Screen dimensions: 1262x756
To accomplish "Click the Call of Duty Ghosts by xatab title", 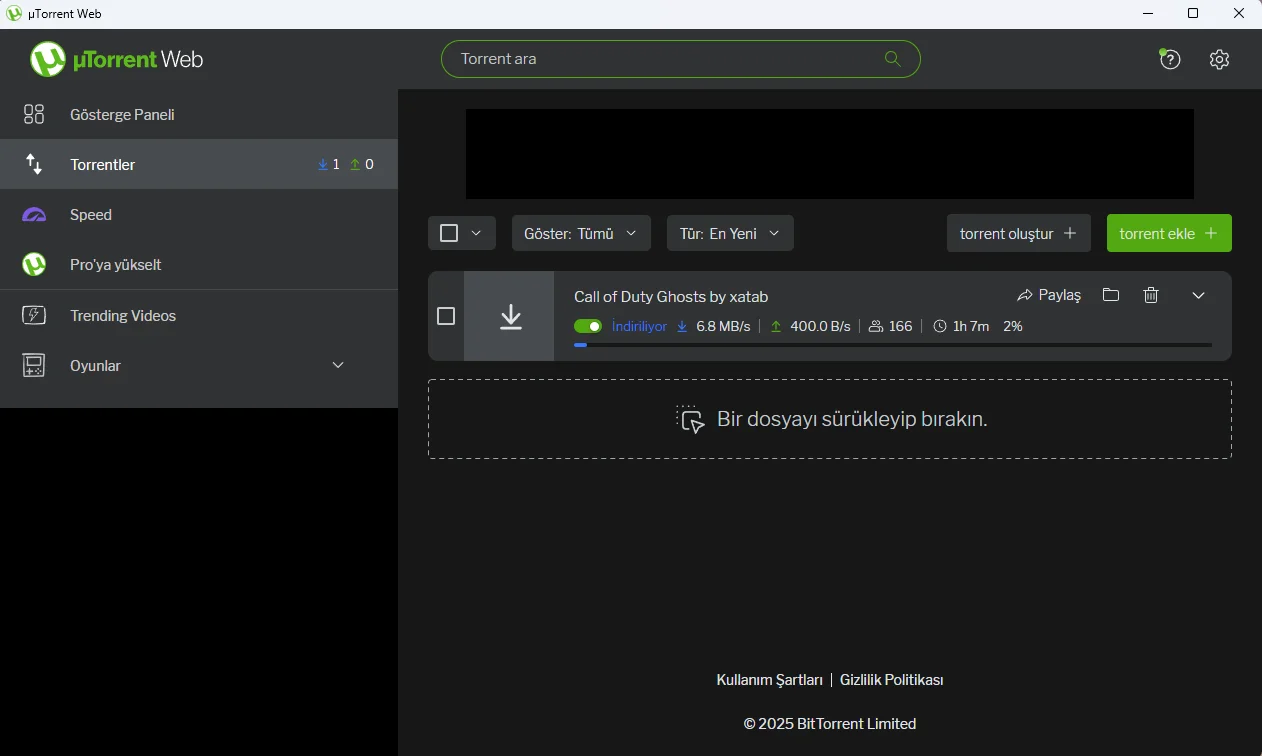I will [x=671, y=297].
